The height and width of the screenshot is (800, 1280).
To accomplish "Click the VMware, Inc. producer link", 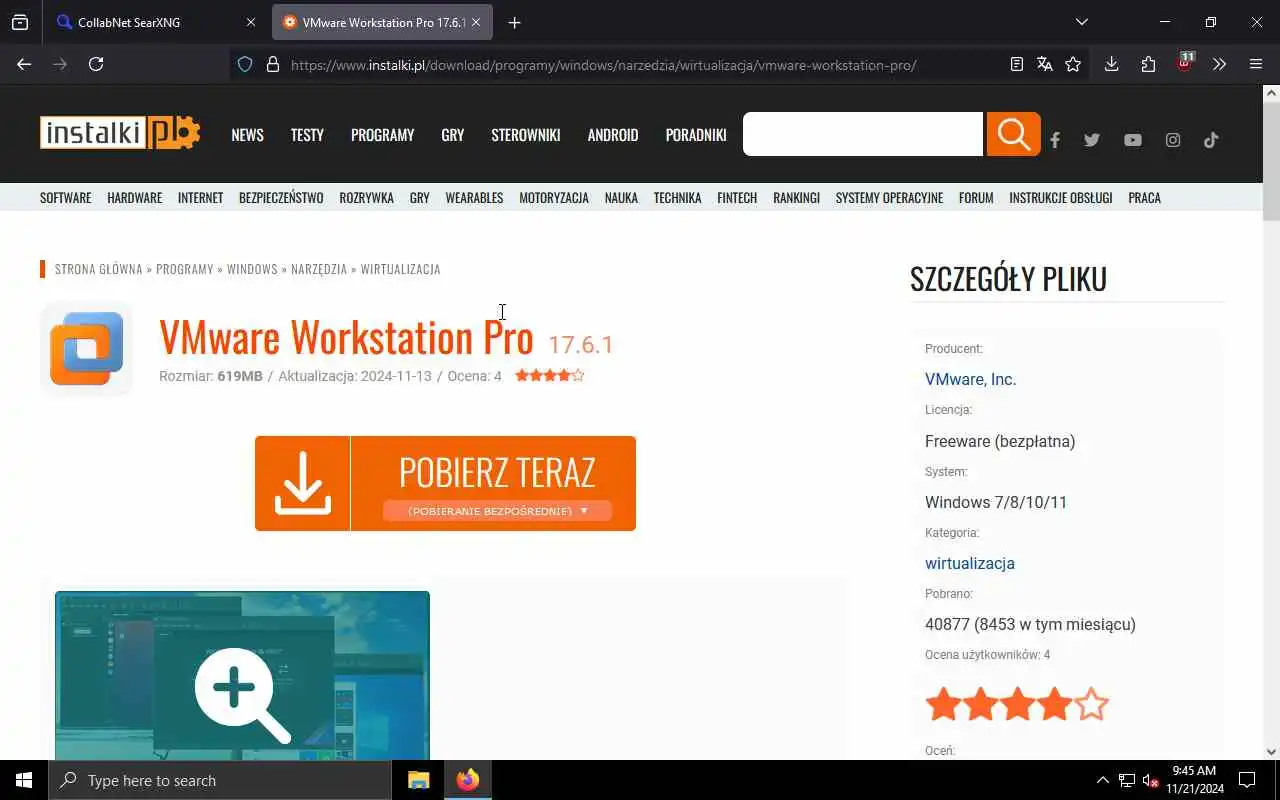I will pos(970,380).
